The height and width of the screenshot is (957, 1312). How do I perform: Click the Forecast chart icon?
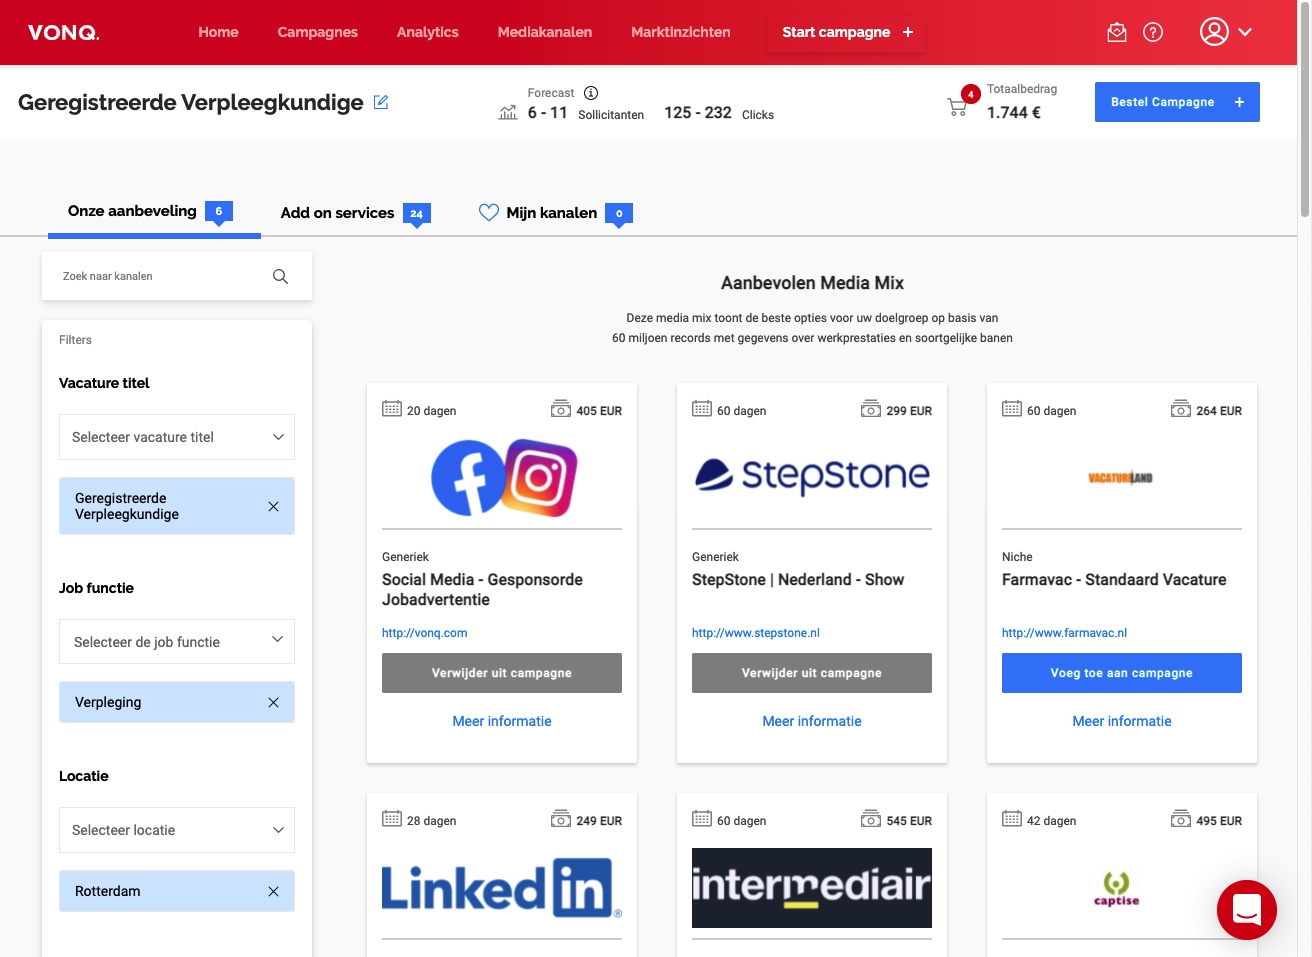pyautogui.click(x=508, y=113)
